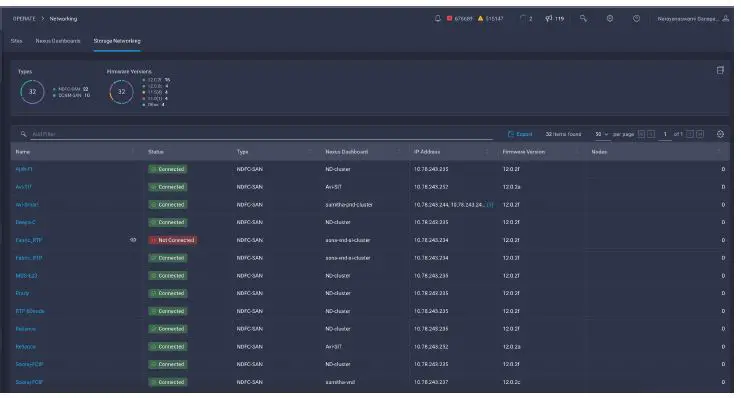Open the user name menu in header
The width and height of the screenshot is (741, 398).
tap(688, 19)
